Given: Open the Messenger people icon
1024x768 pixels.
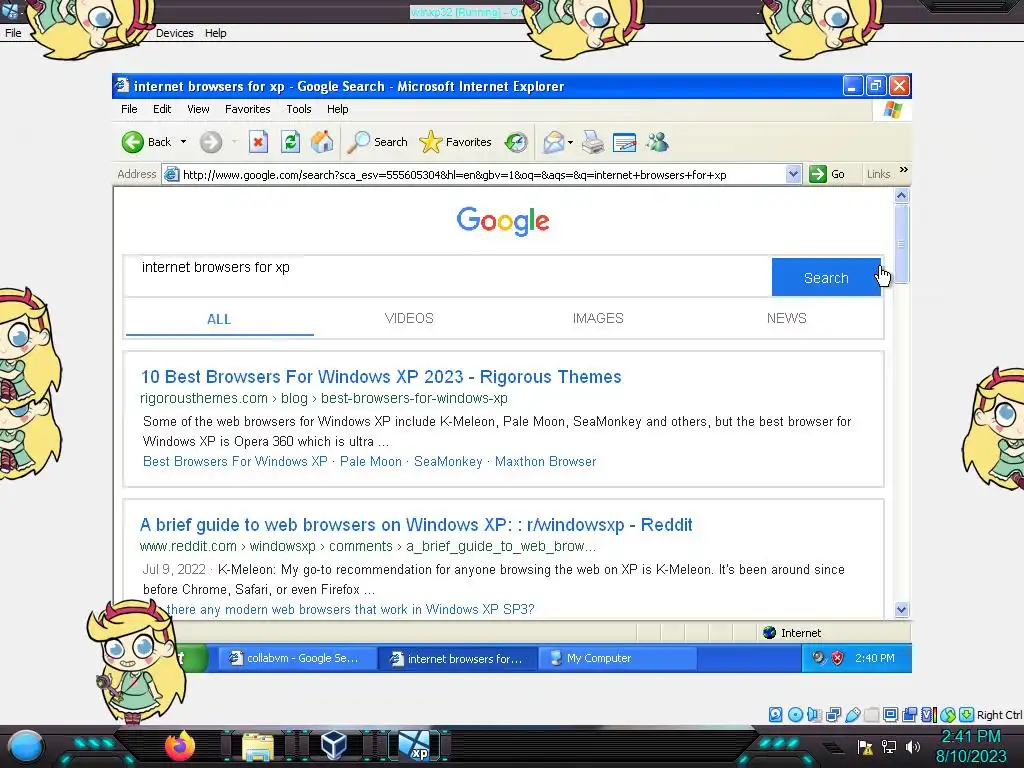Looking at the screenshot, I should click(658, 142).
